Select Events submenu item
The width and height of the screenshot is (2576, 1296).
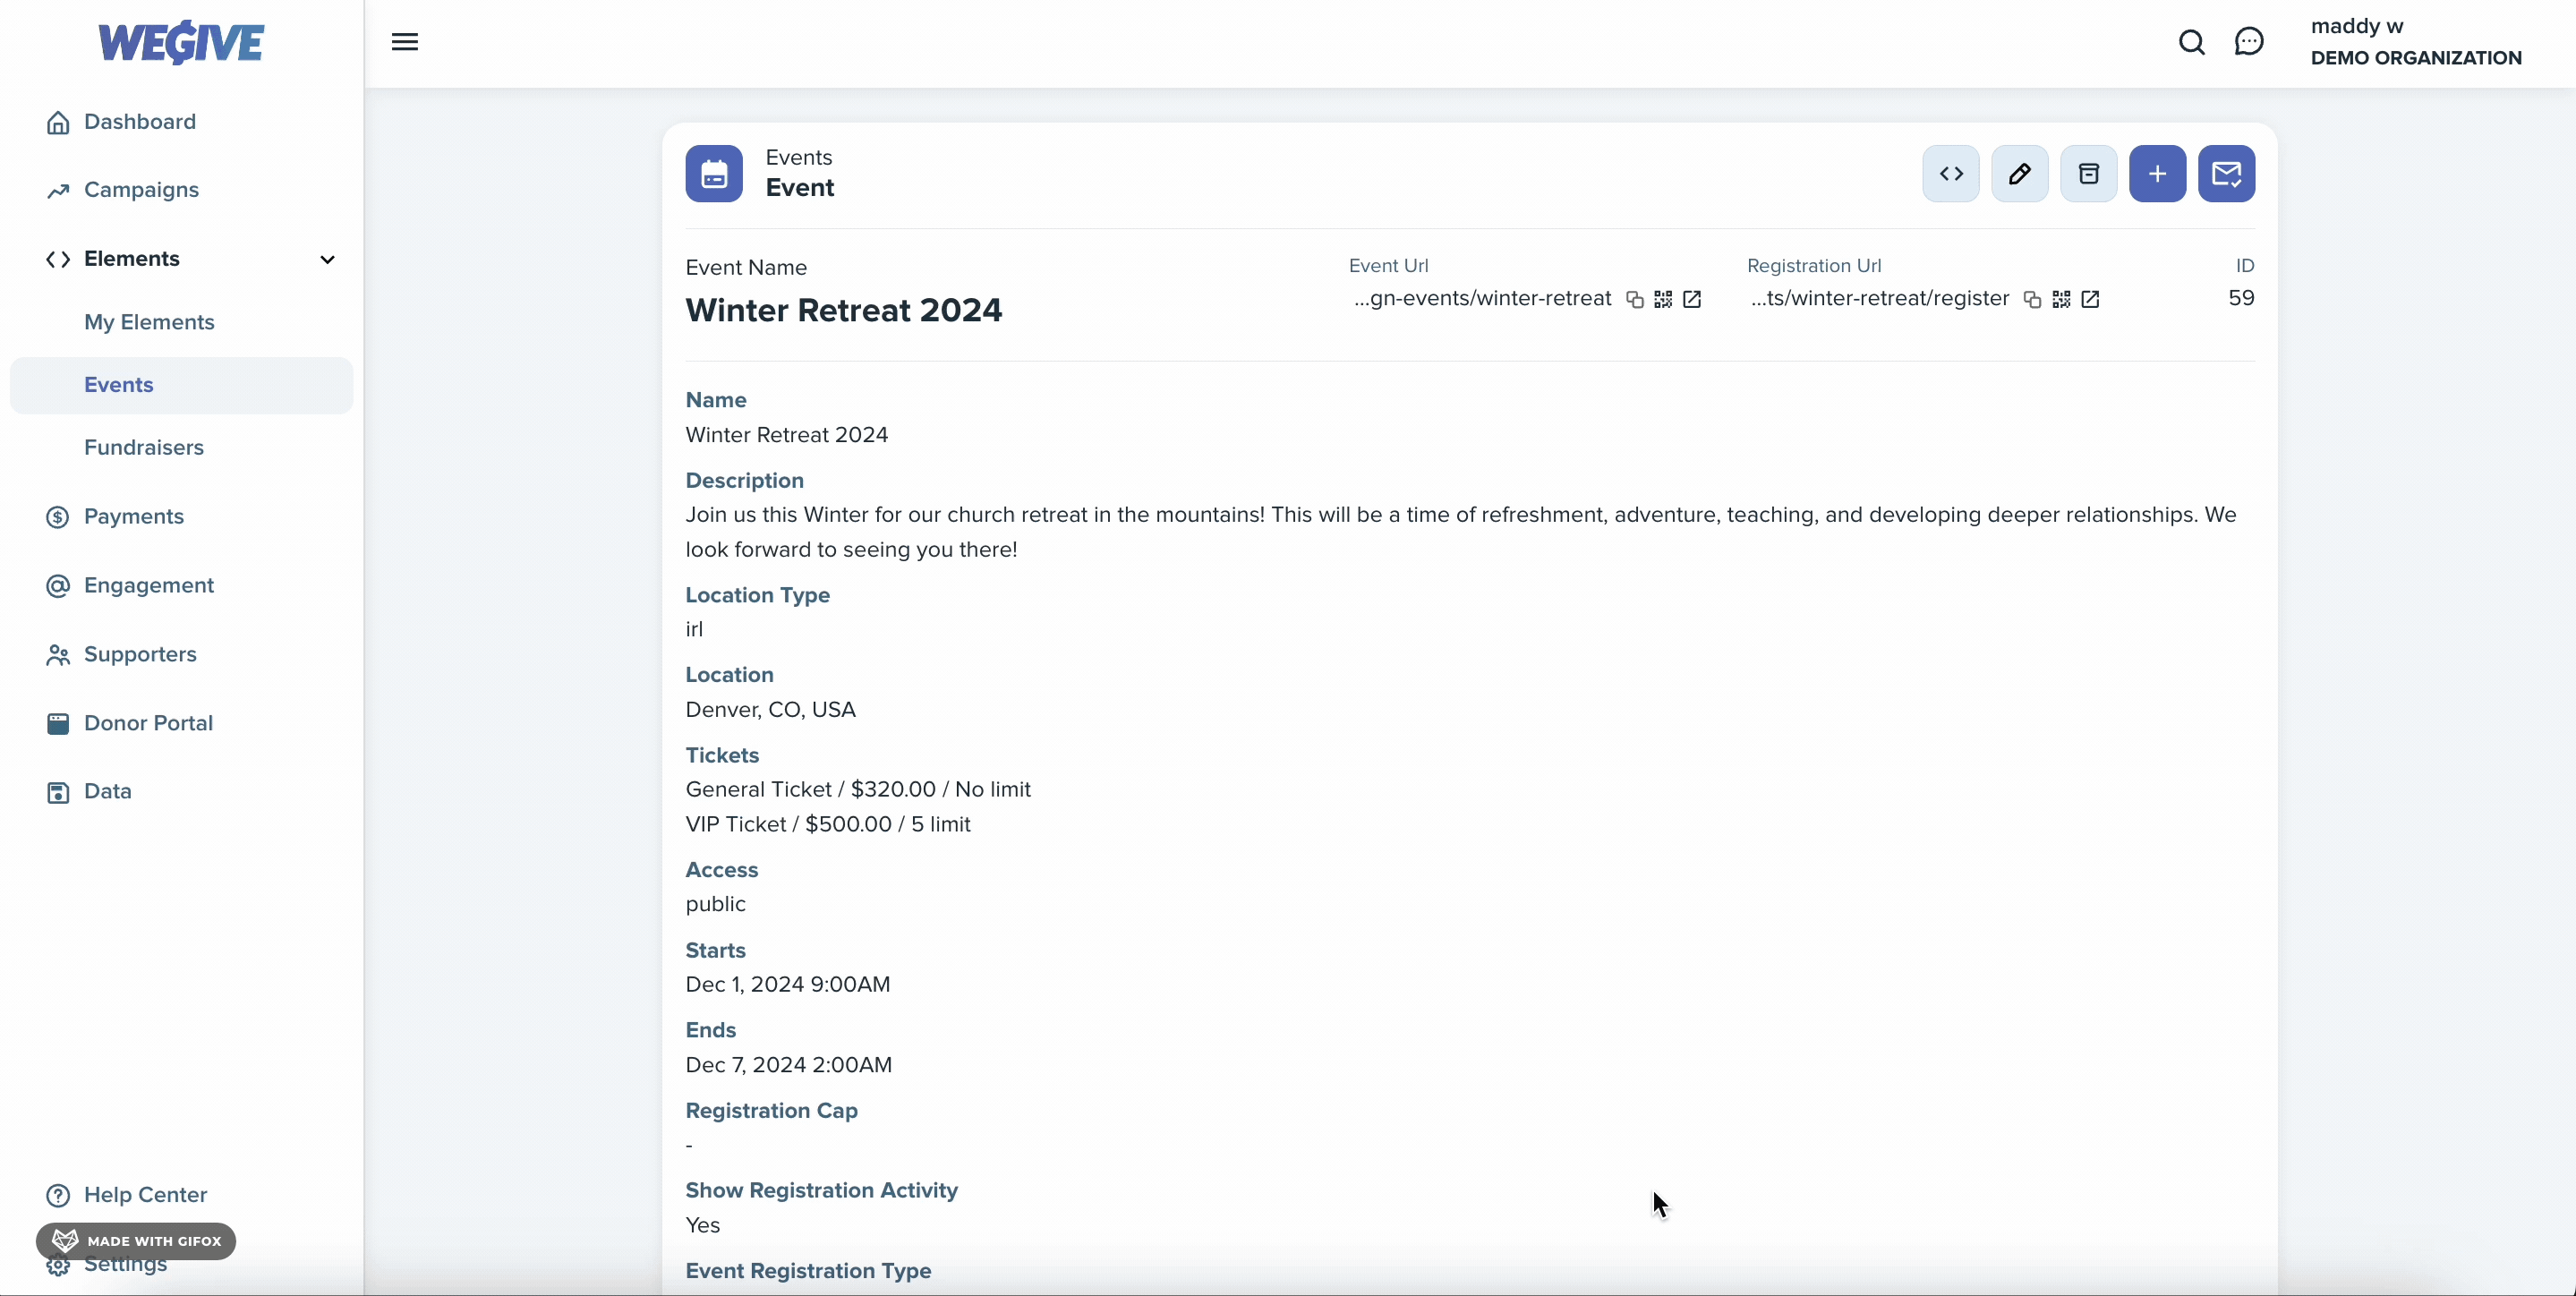click(181, 386)
